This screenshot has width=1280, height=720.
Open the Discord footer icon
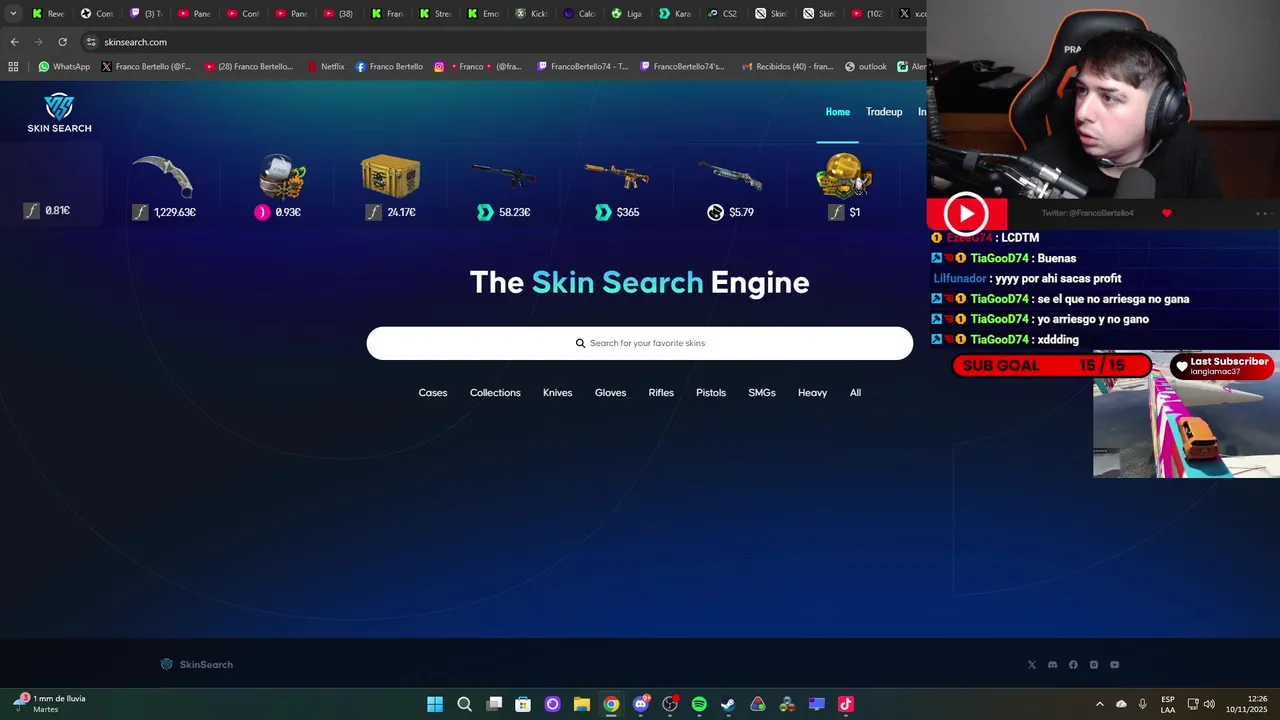pos(1052,664)
